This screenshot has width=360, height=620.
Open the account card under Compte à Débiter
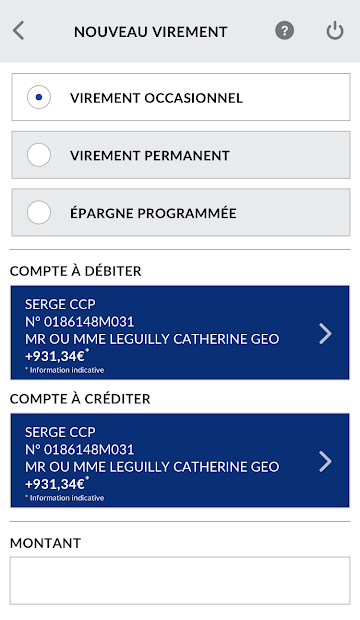(x=180, y=333)
